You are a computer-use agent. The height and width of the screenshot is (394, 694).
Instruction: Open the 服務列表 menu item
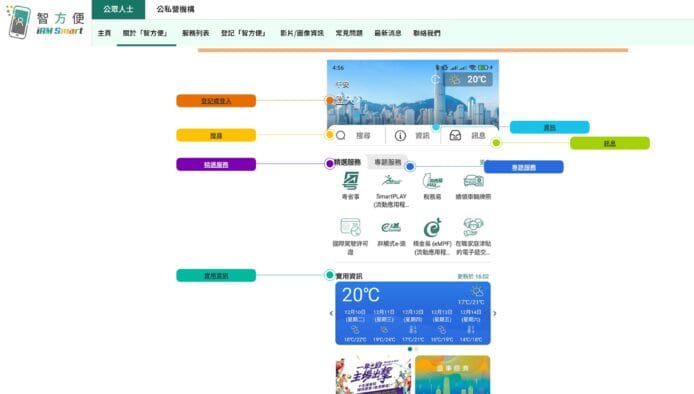[196, 33]
